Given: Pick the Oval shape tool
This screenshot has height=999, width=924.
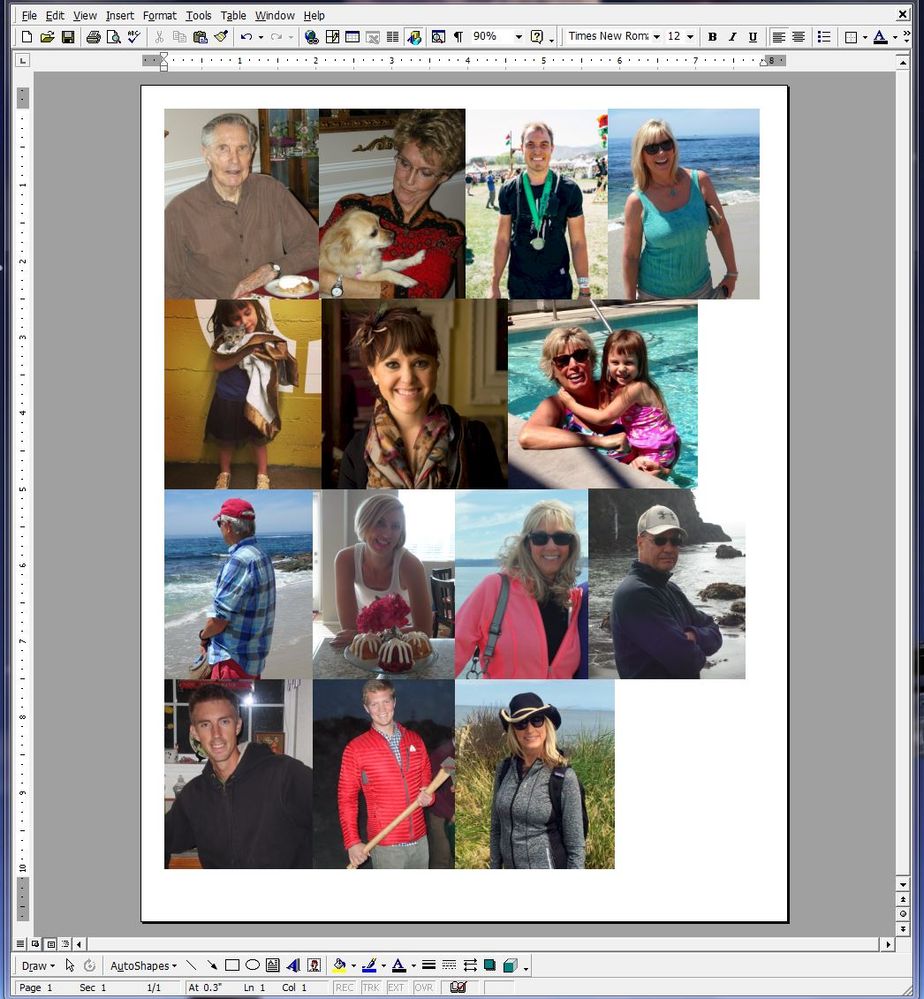Looking at the screenshot, I should point(252,966).
